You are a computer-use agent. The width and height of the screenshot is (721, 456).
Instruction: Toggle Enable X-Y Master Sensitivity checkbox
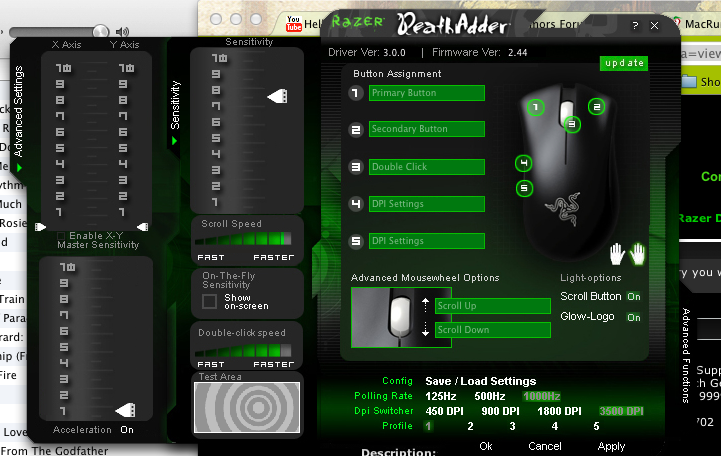pos(61,236)
